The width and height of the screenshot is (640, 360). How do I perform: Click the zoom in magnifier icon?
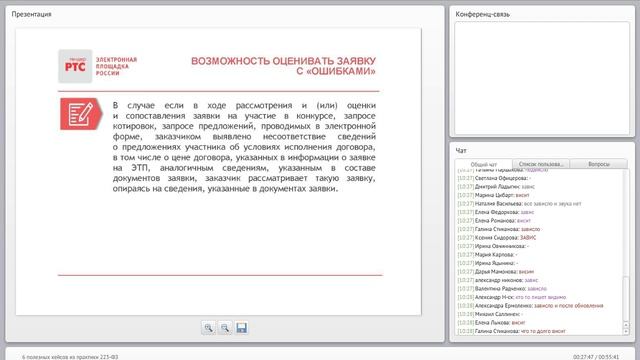tap(208, 328)
